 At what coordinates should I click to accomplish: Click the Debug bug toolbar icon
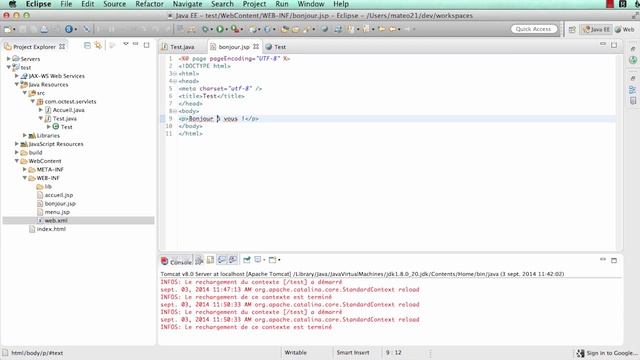[205, 29]
